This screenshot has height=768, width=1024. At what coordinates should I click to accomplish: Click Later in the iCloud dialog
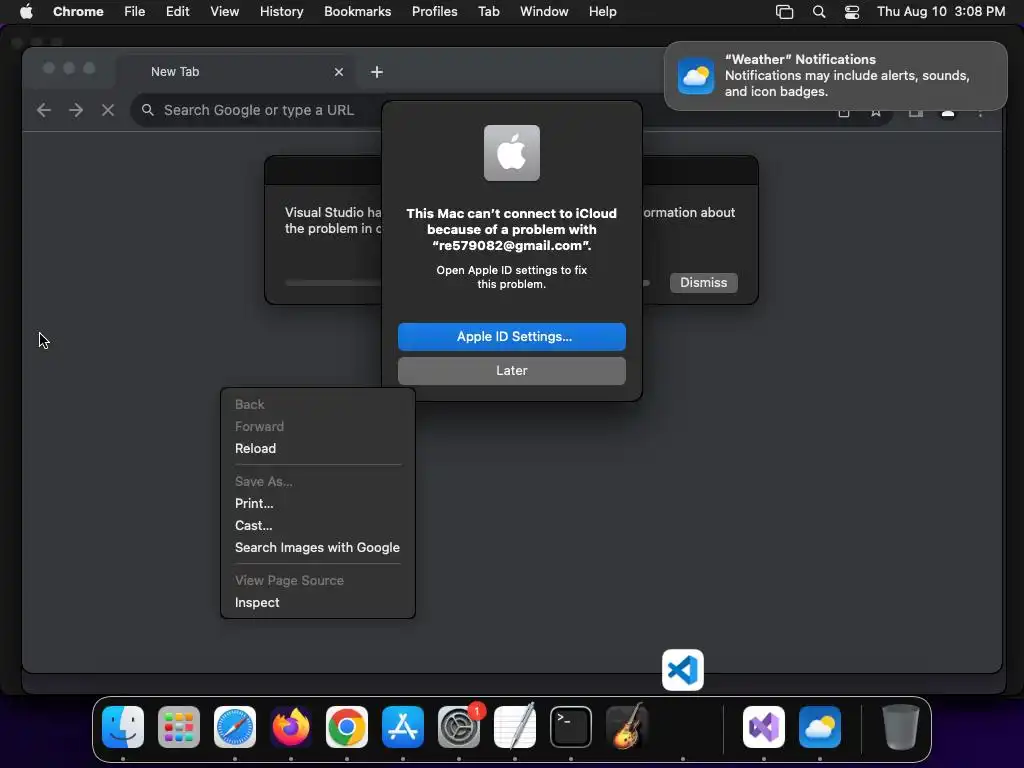[x=511, y=370]
